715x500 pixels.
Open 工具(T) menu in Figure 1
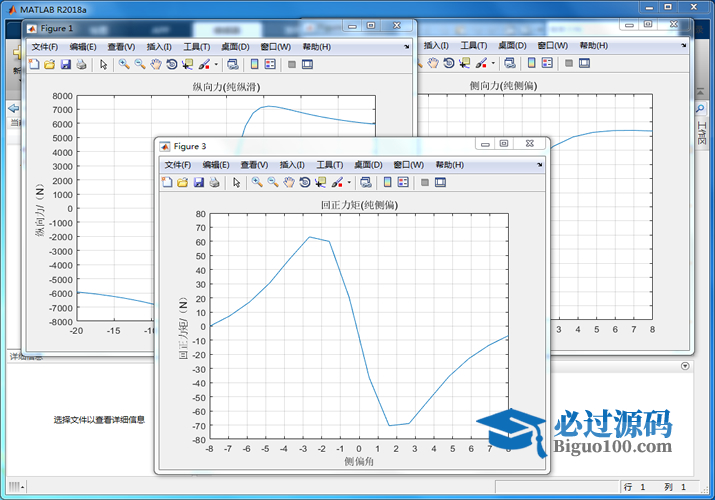pyautogui.click(x=197, y=47)
